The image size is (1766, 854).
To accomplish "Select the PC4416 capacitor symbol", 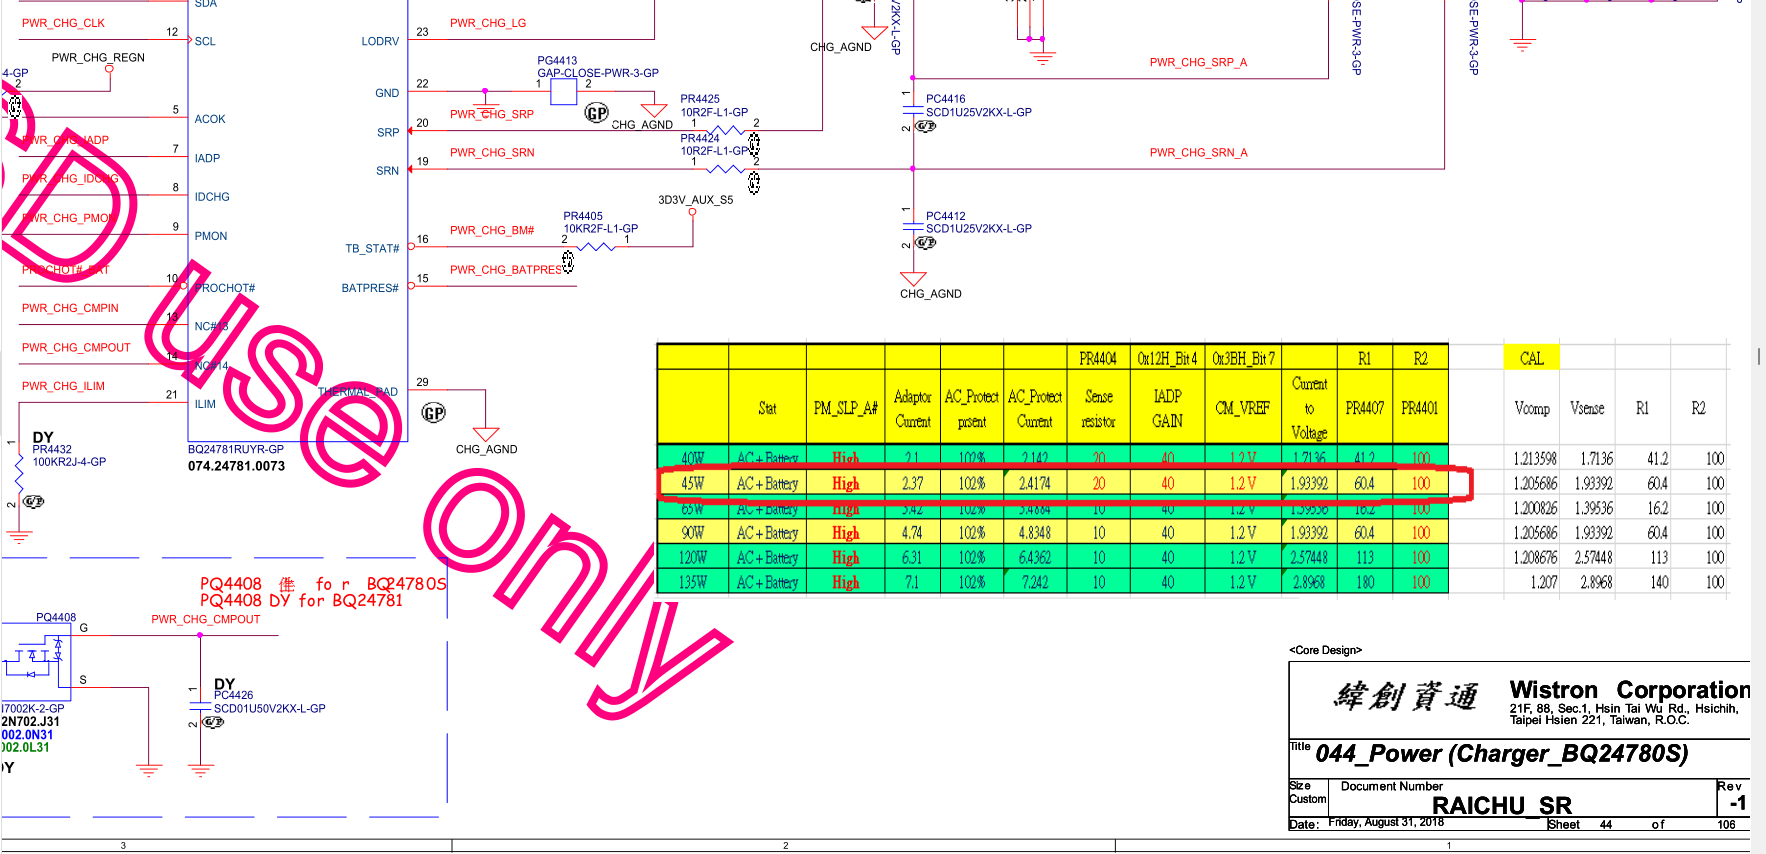I will coord(912,109).
